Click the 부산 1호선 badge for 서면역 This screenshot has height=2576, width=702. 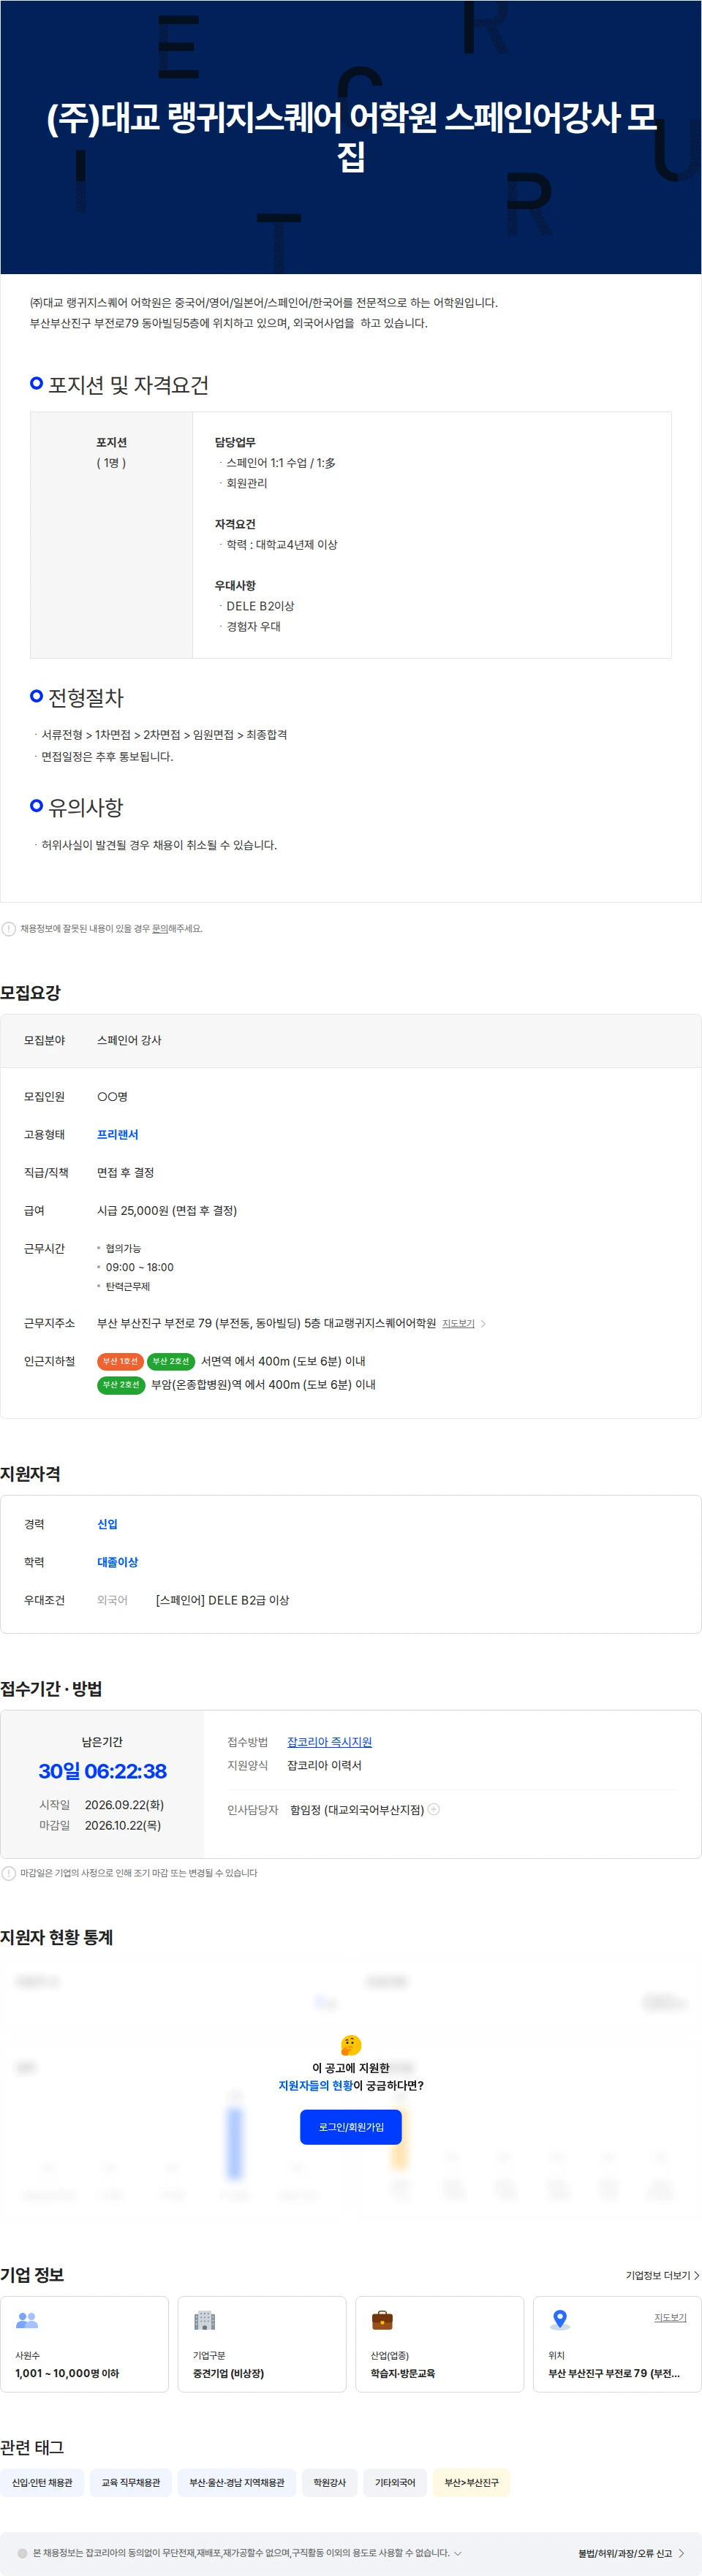[x=120, y=1361]
